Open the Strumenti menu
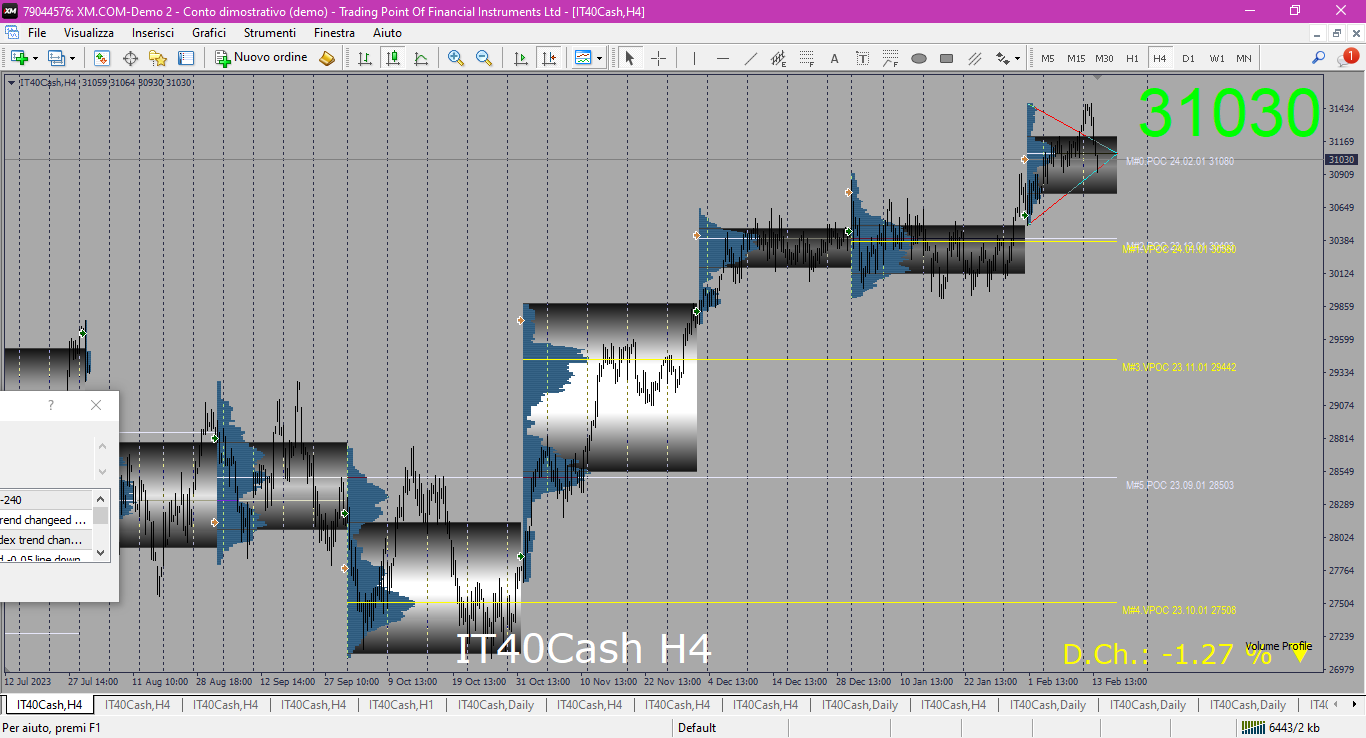This screenshot has height=738, width=1366. click(270, 33)
